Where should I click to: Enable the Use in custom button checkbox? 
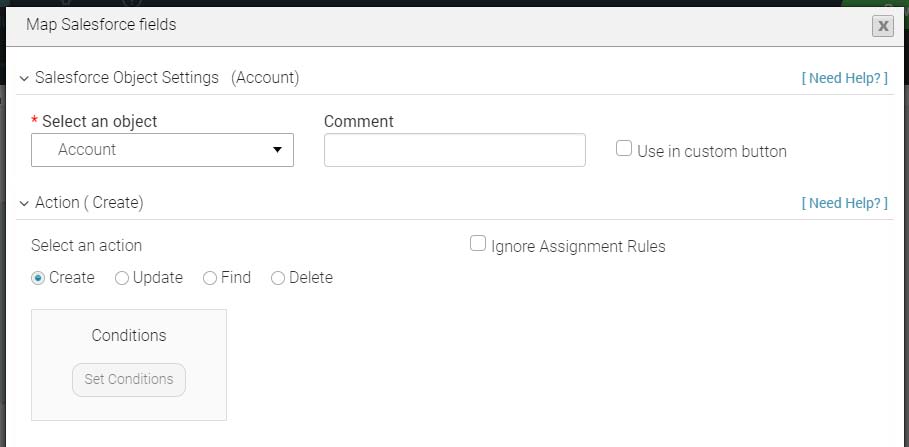tap(624, 149)
